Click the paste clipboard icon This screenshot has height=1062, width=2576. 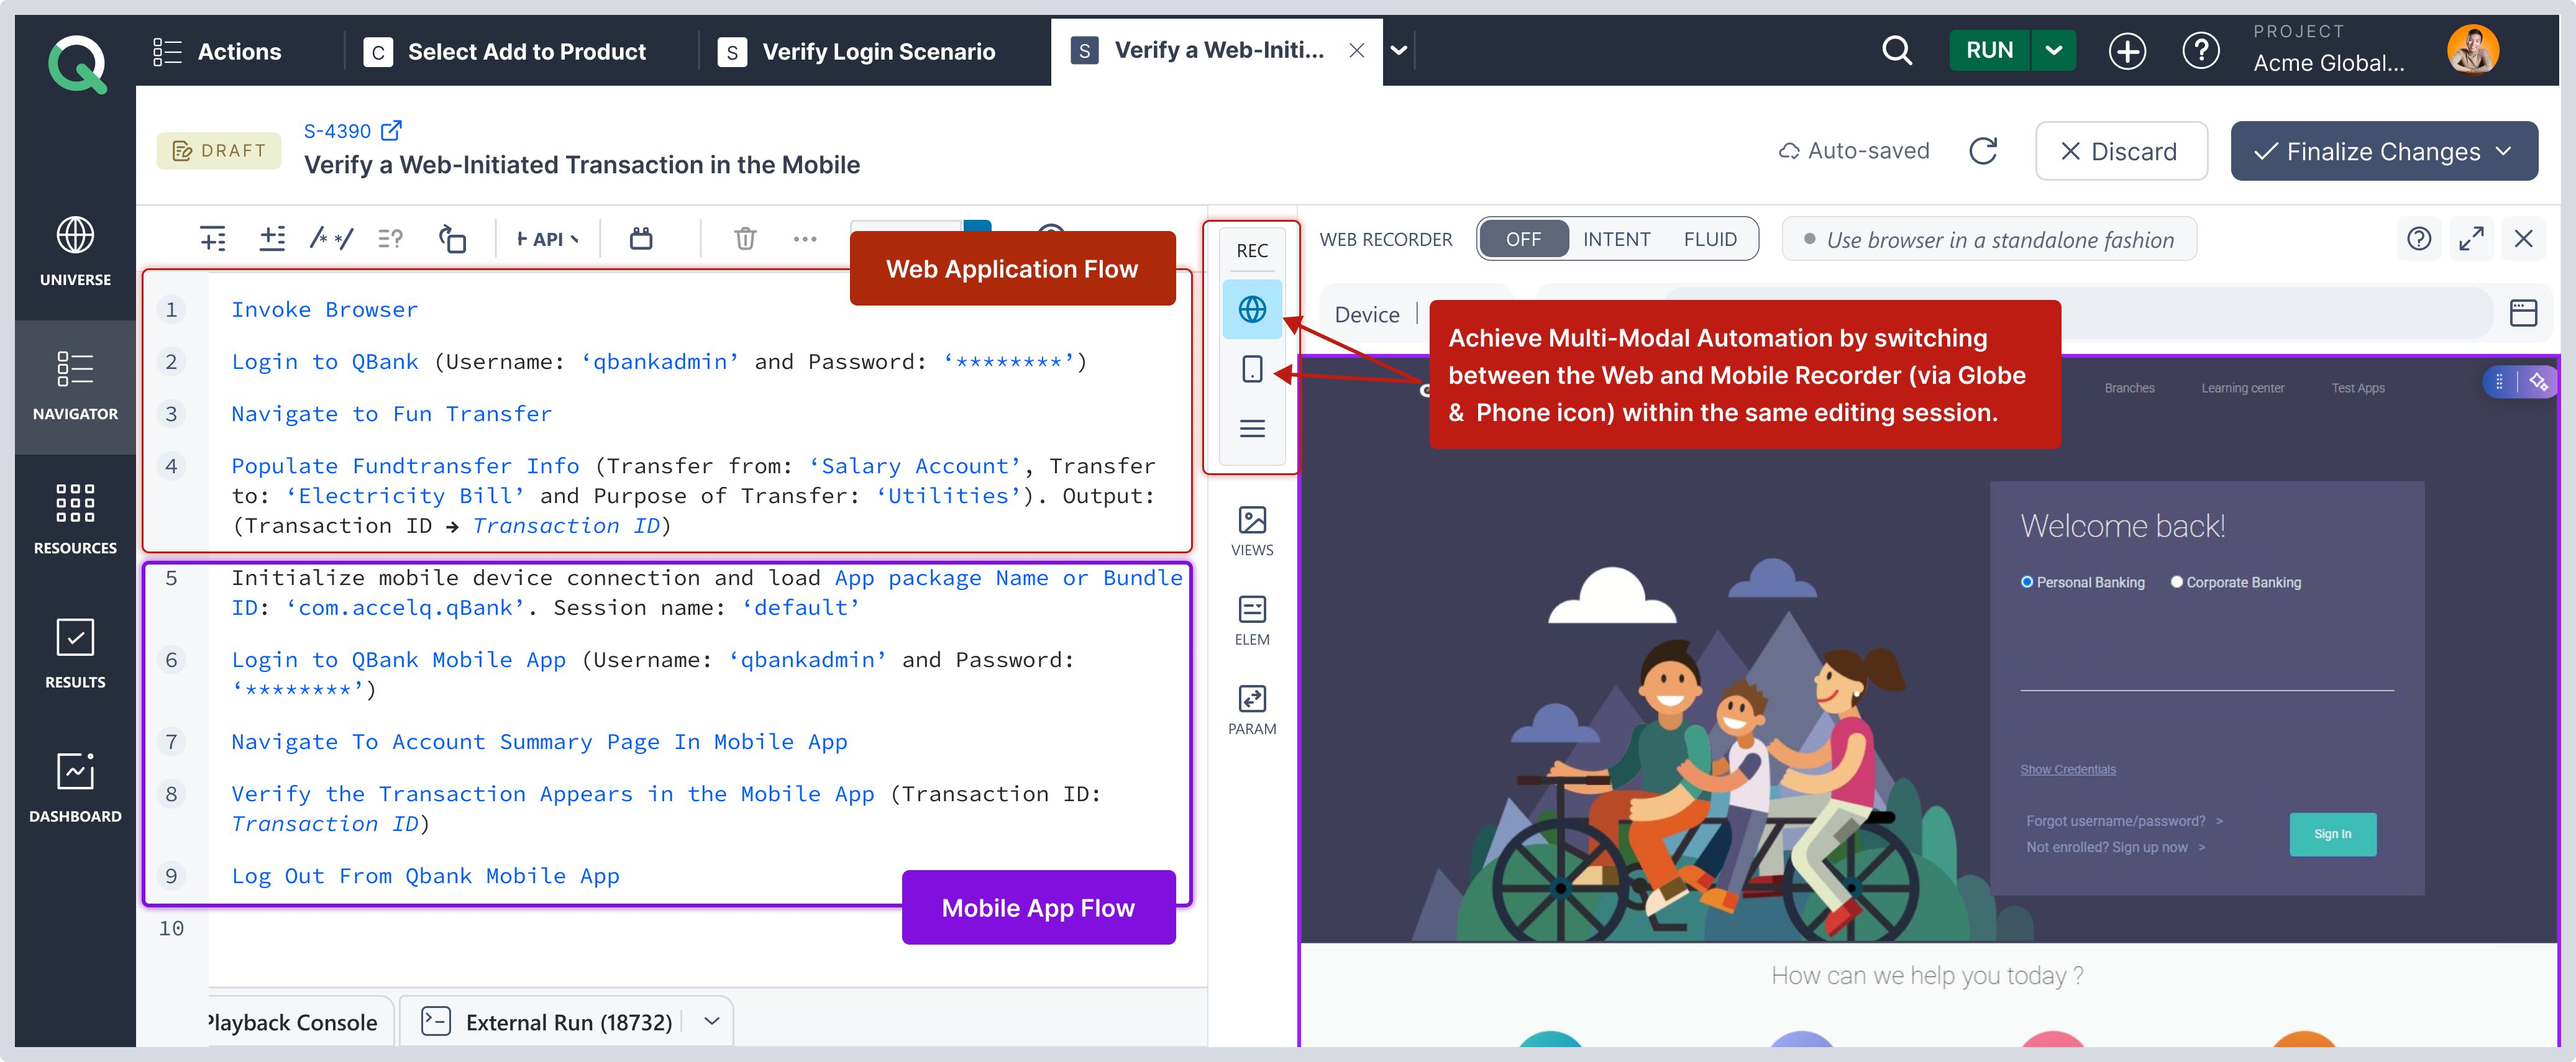pyautogui.click(x=641, y=238)
